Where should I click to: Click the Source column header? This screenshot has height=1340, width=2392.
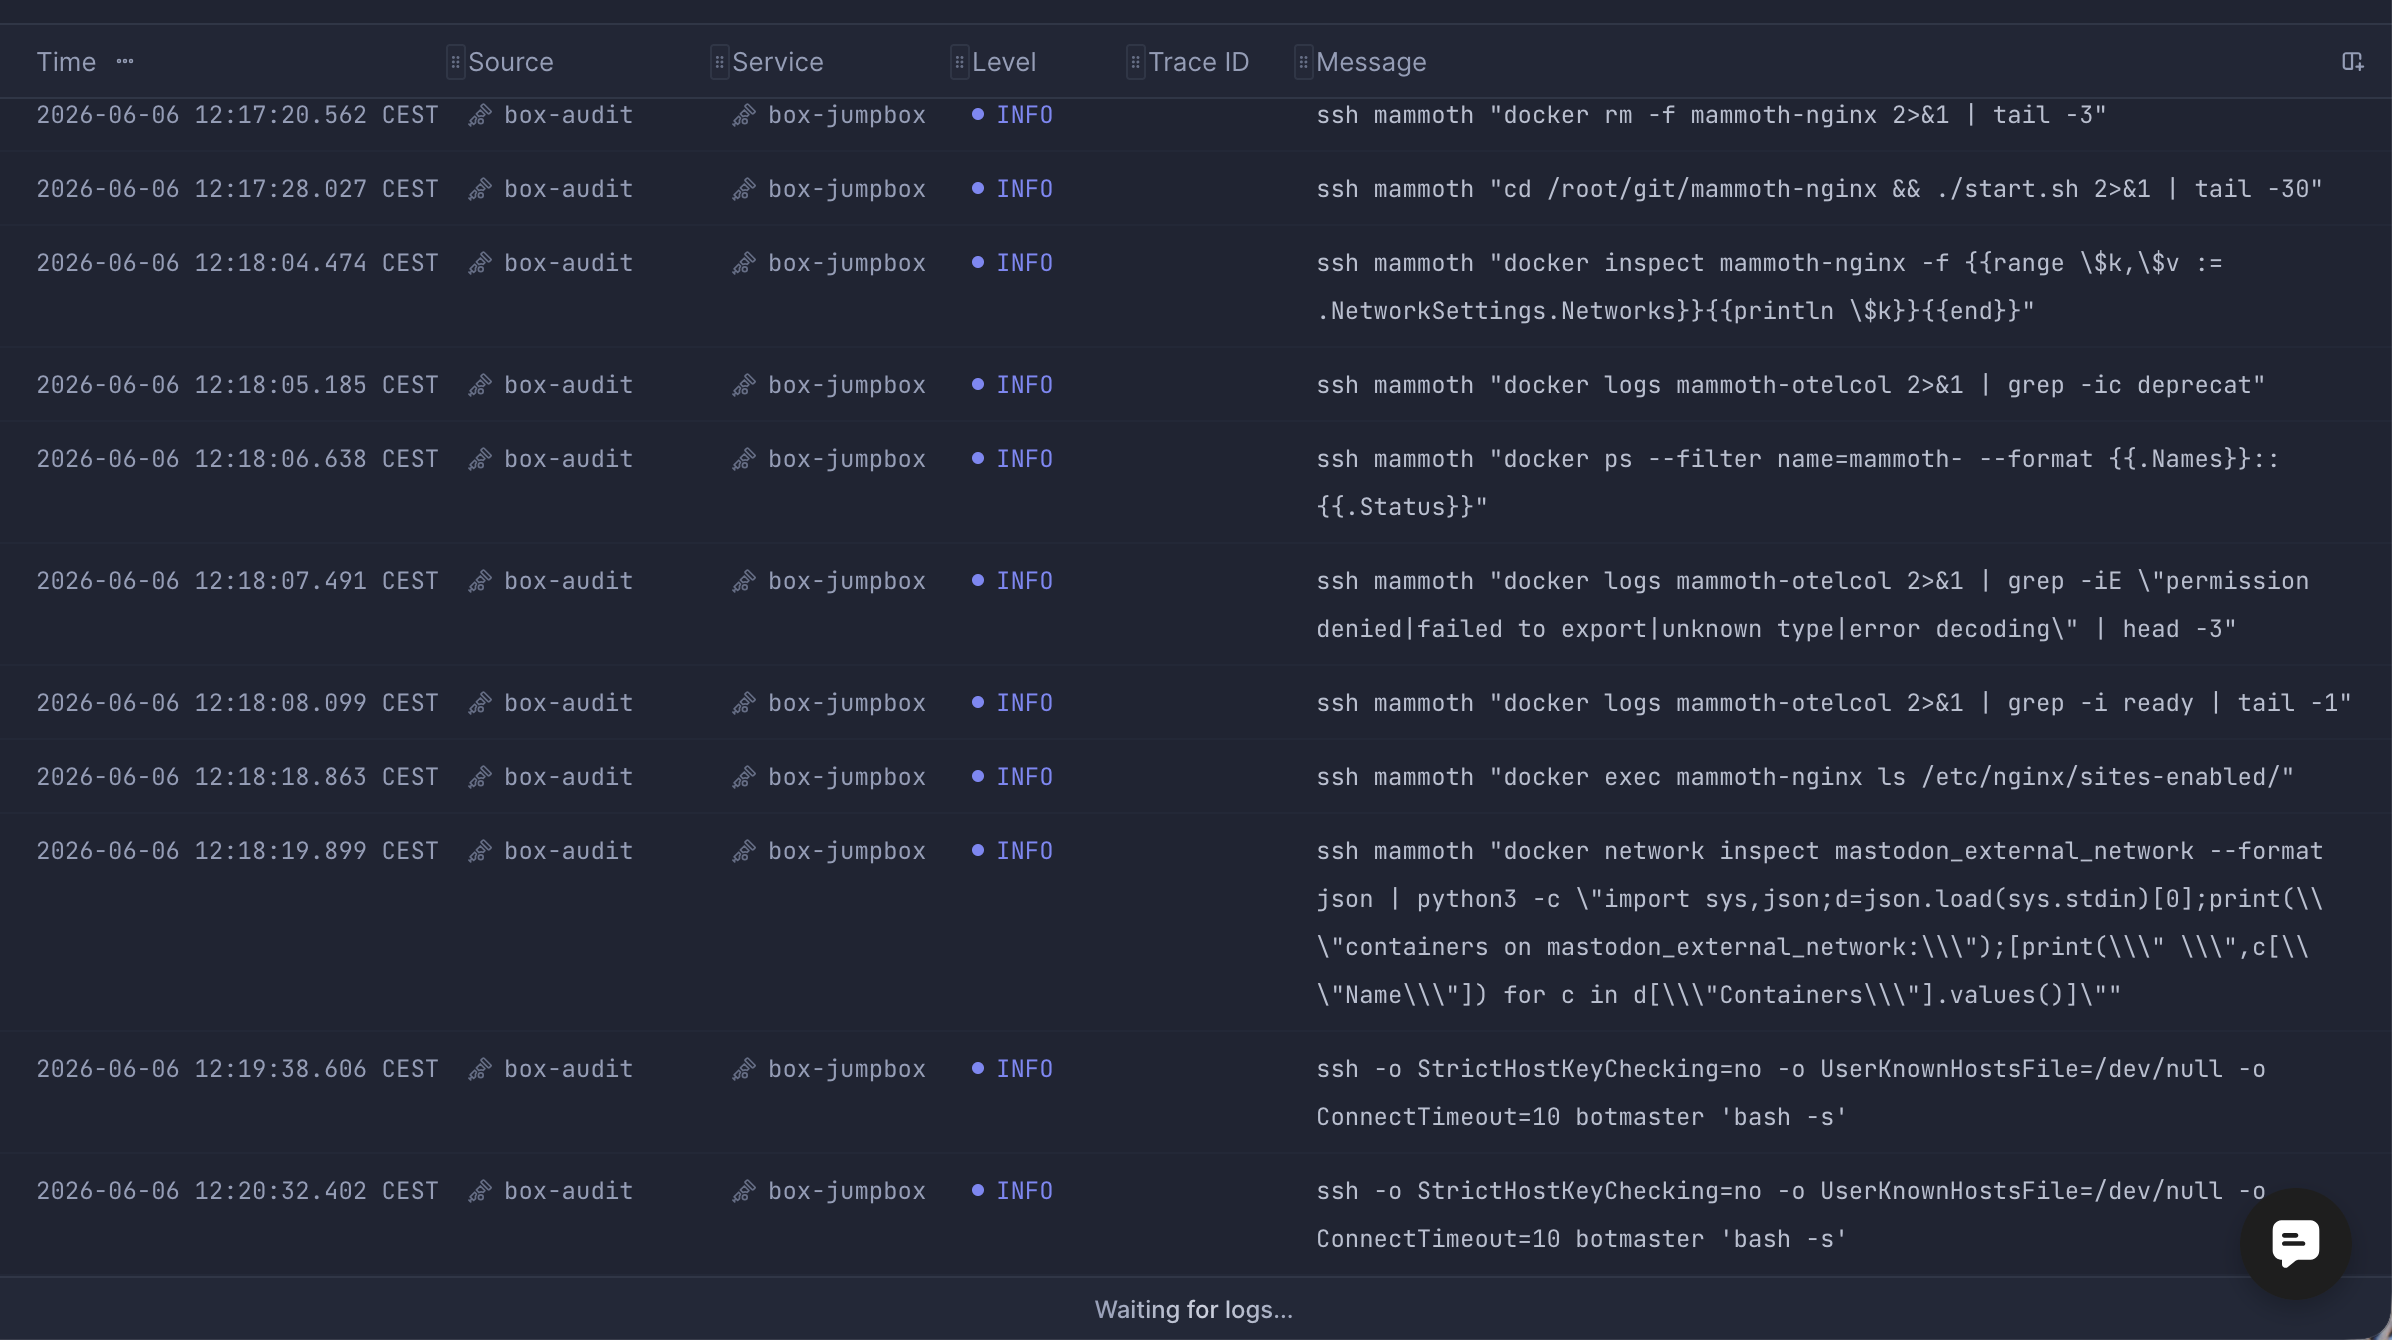pos(510,62)
